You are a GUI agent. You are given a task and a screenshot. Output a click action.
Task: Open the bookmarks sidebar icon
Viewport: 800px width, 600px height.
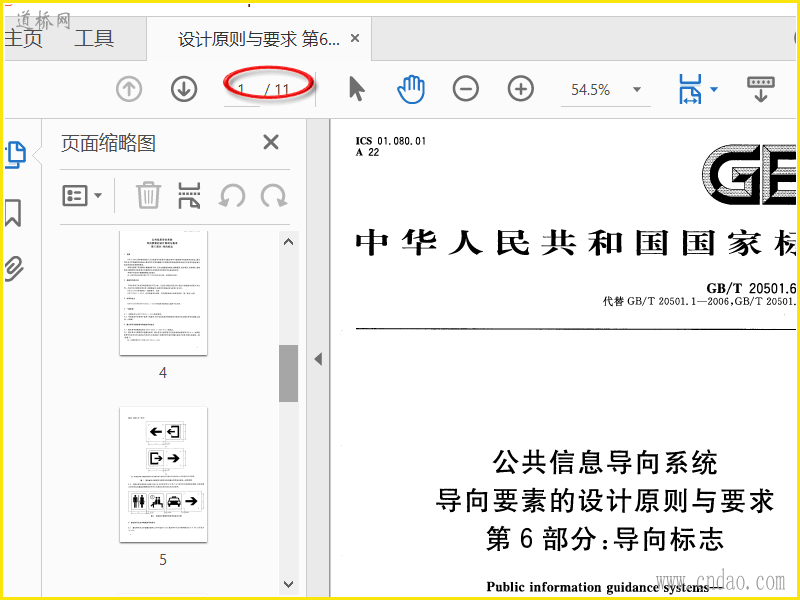click(13, 213)
